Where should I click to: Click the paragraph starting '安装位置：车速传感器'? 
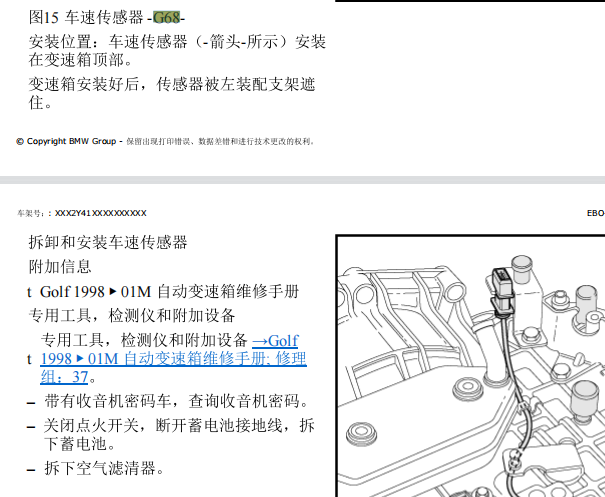pyautogui.click(x=177, y=51)
